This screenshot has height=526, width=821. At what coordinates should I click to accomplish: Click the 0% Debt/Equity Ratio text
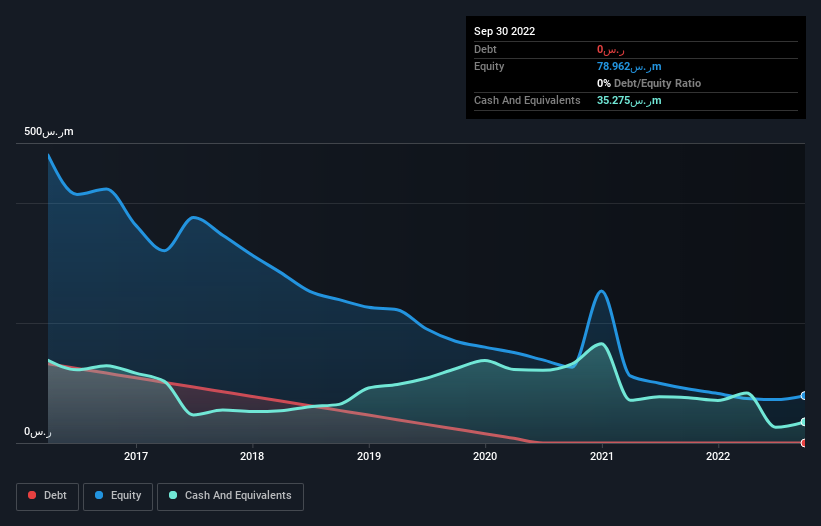(649, 83)
